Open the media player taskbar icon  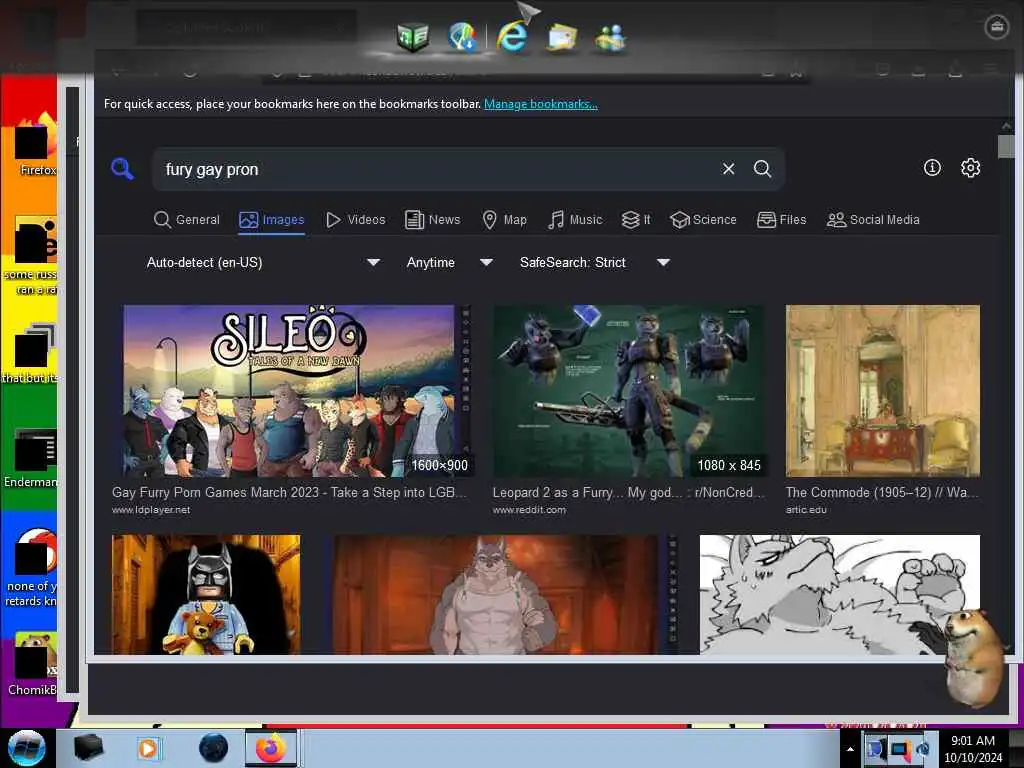[x=148, y=748]
